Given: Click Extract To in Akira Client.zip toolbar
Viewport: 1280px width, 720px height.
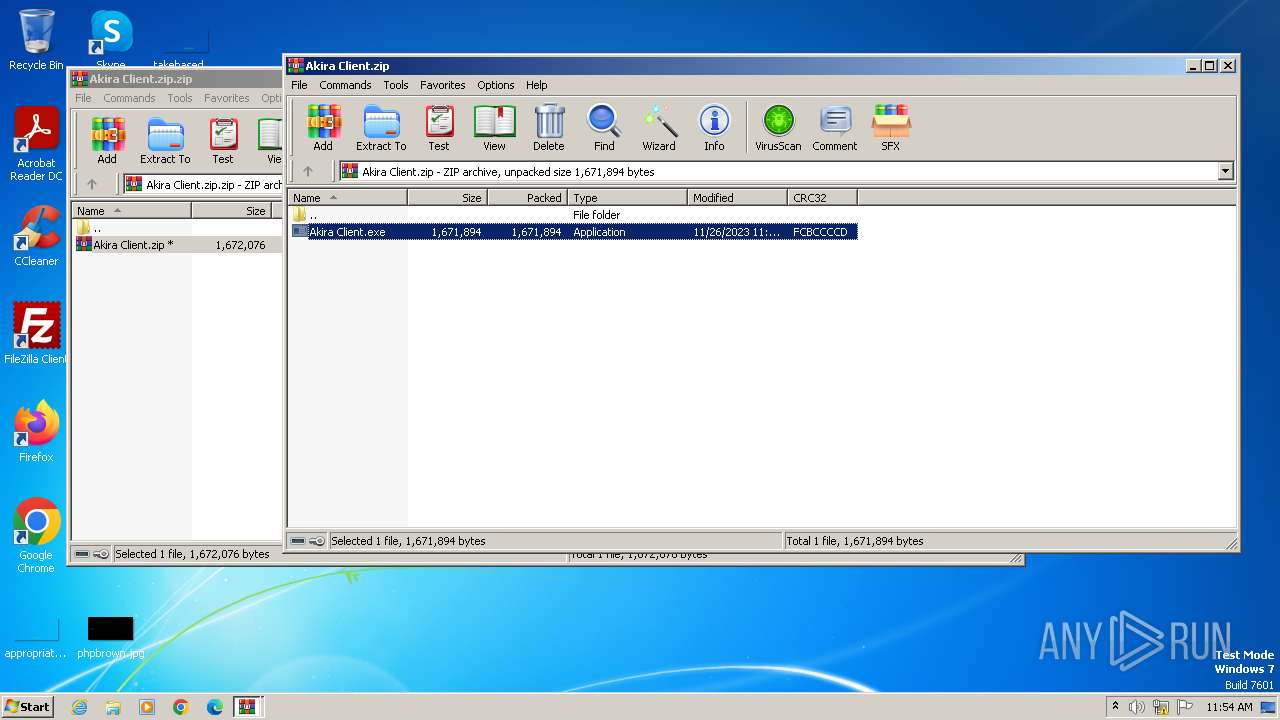Looking at the screenshot, I should (x=381, y=127).
